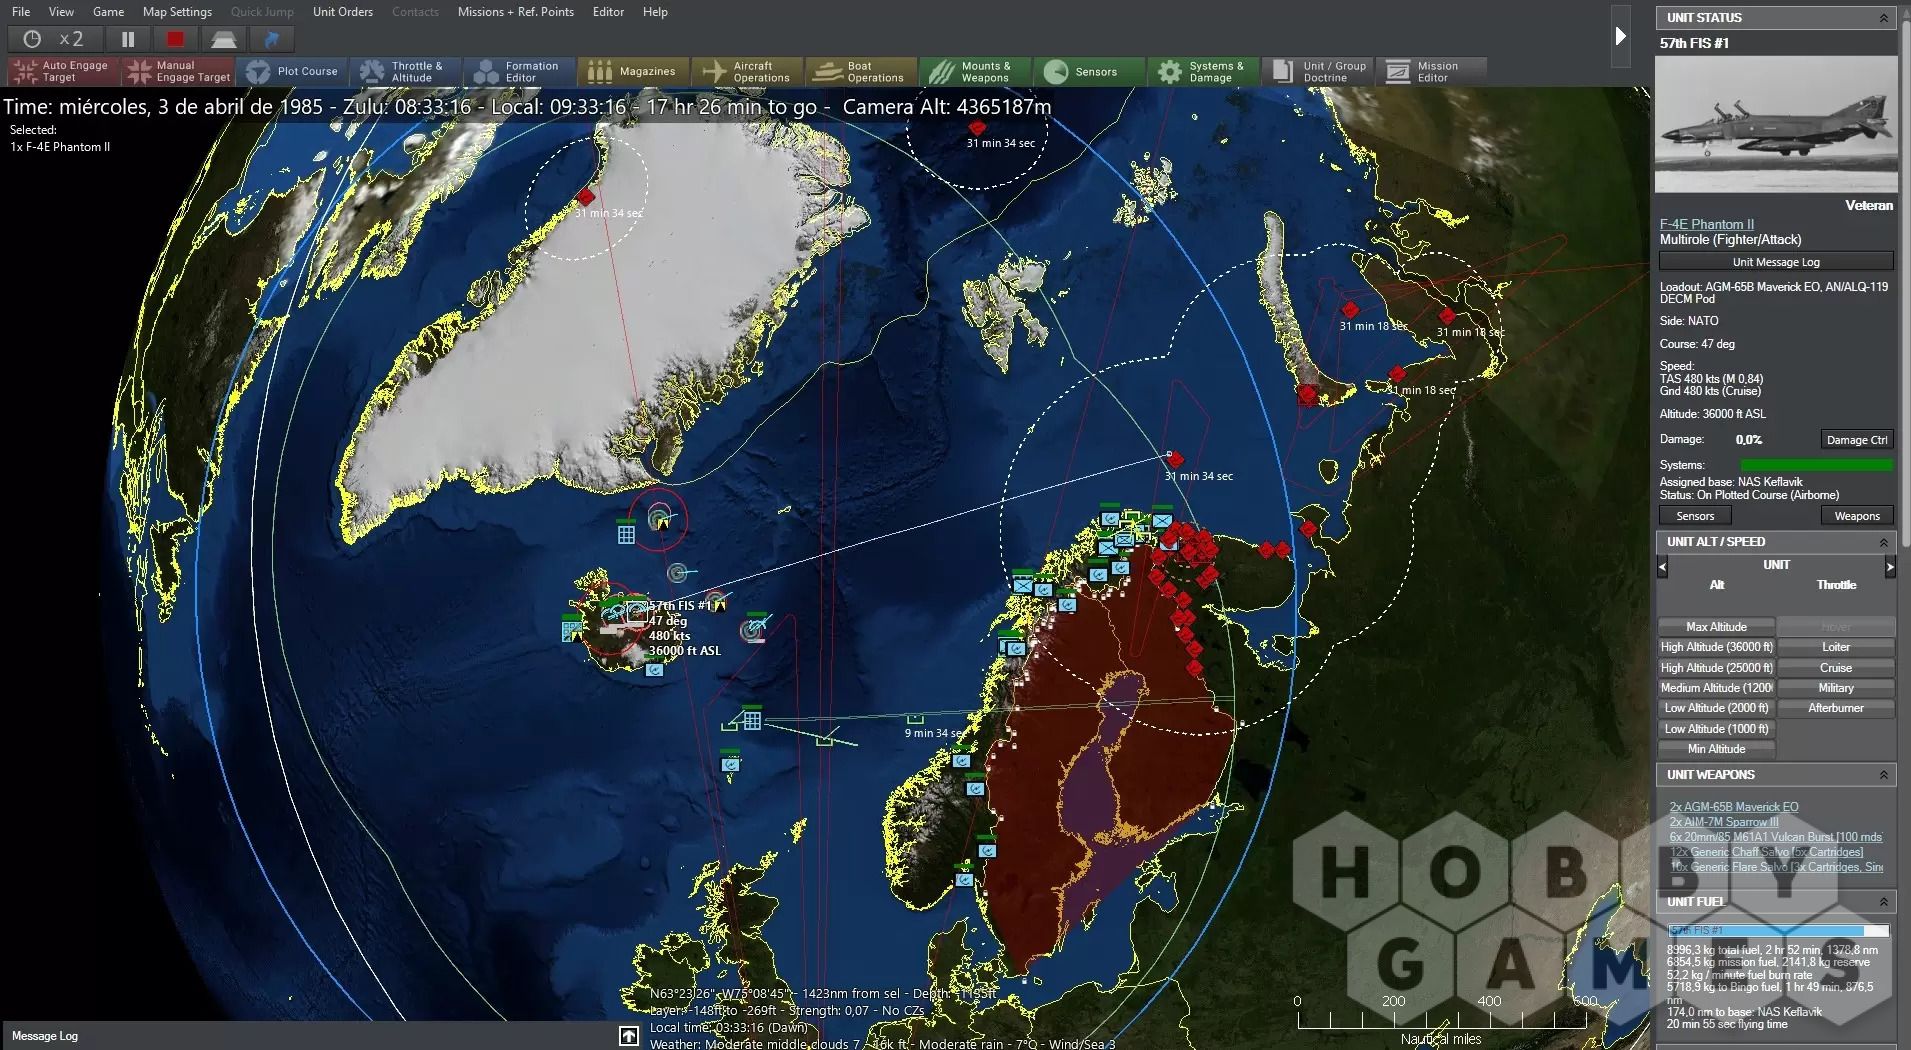Viewport: 1911px width, 1050px height.
Task: Select High Altitude (36000 ft)
Action: 1716,647
